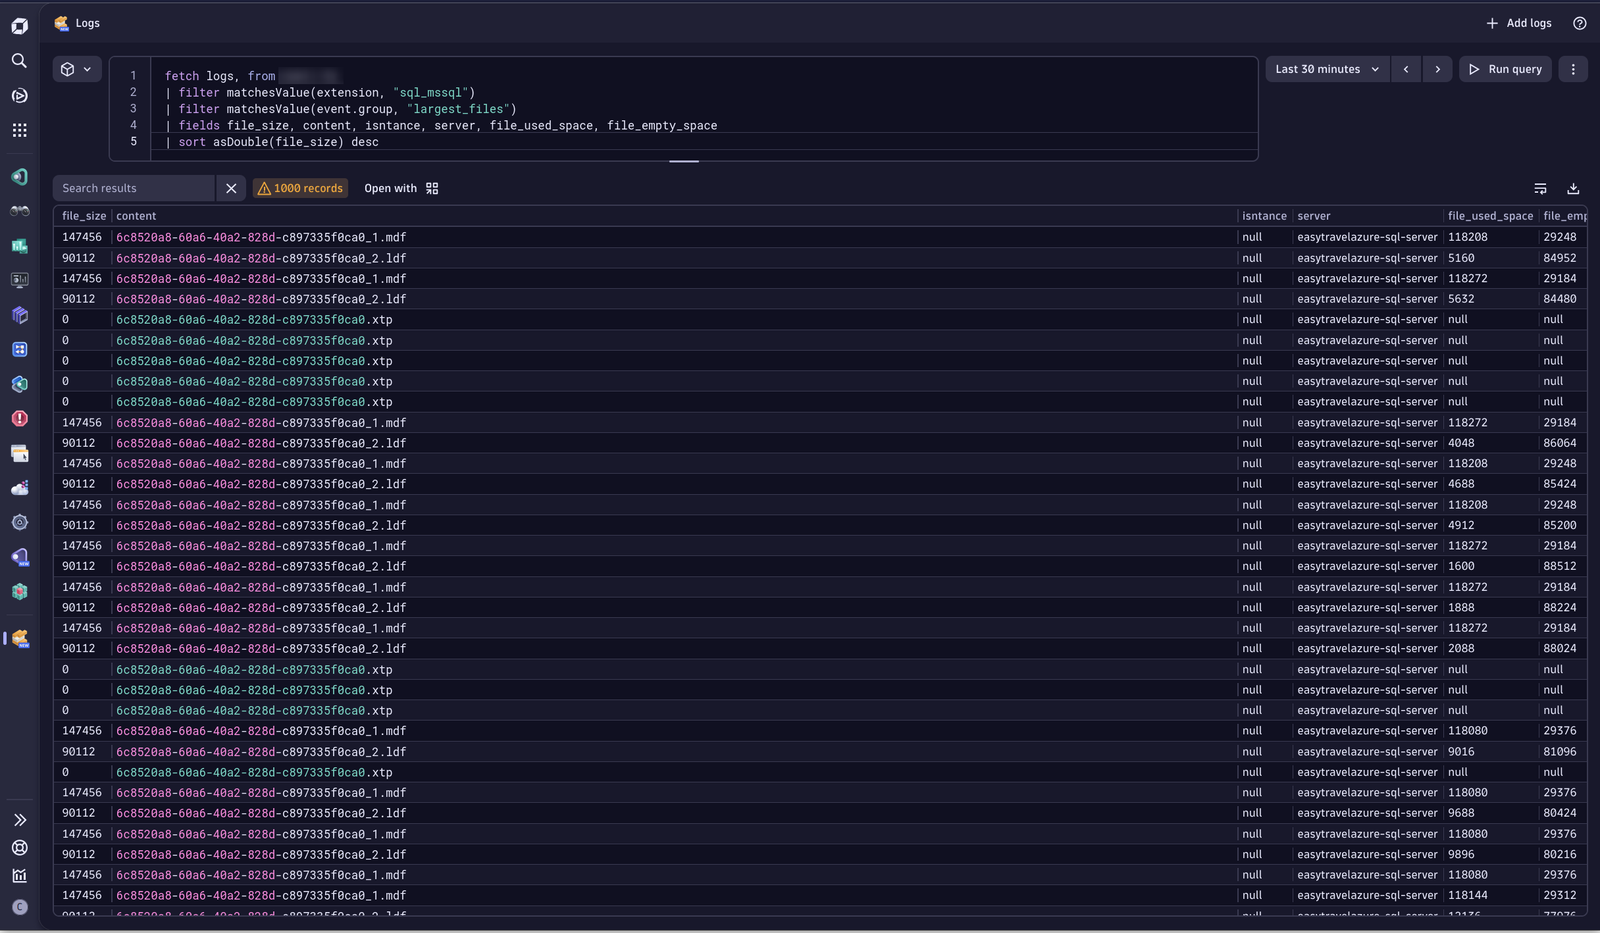
Task: Open the three-dot more options menu
Action: 1573,69
